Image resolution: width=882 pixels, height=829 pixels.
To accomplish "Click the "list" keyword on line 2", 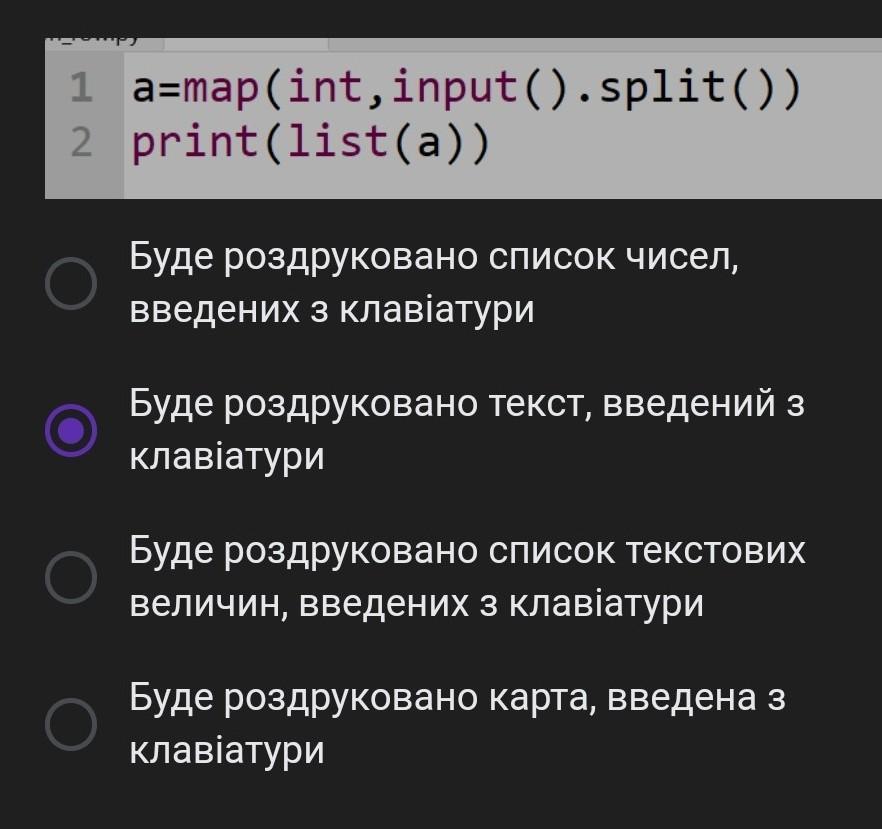I will (337, 142).
